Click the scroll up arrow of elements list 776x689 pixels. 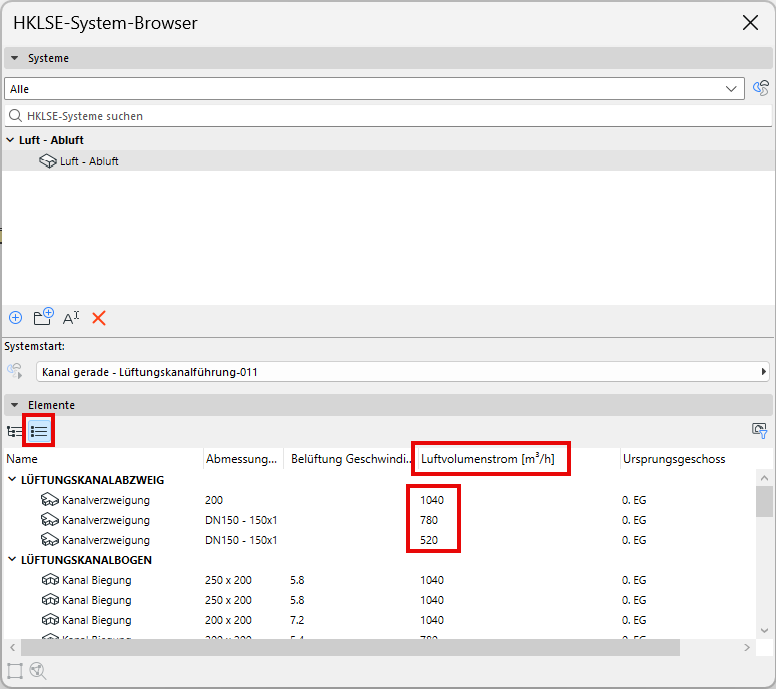(x=764, y=478)
